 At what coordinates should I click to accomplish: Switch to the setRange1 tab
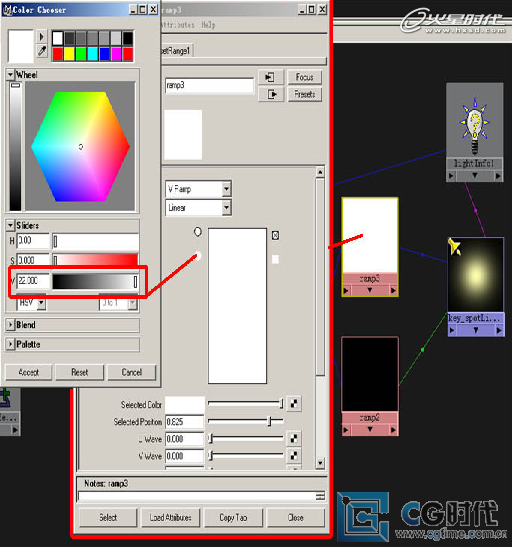[x=176, y=51]
